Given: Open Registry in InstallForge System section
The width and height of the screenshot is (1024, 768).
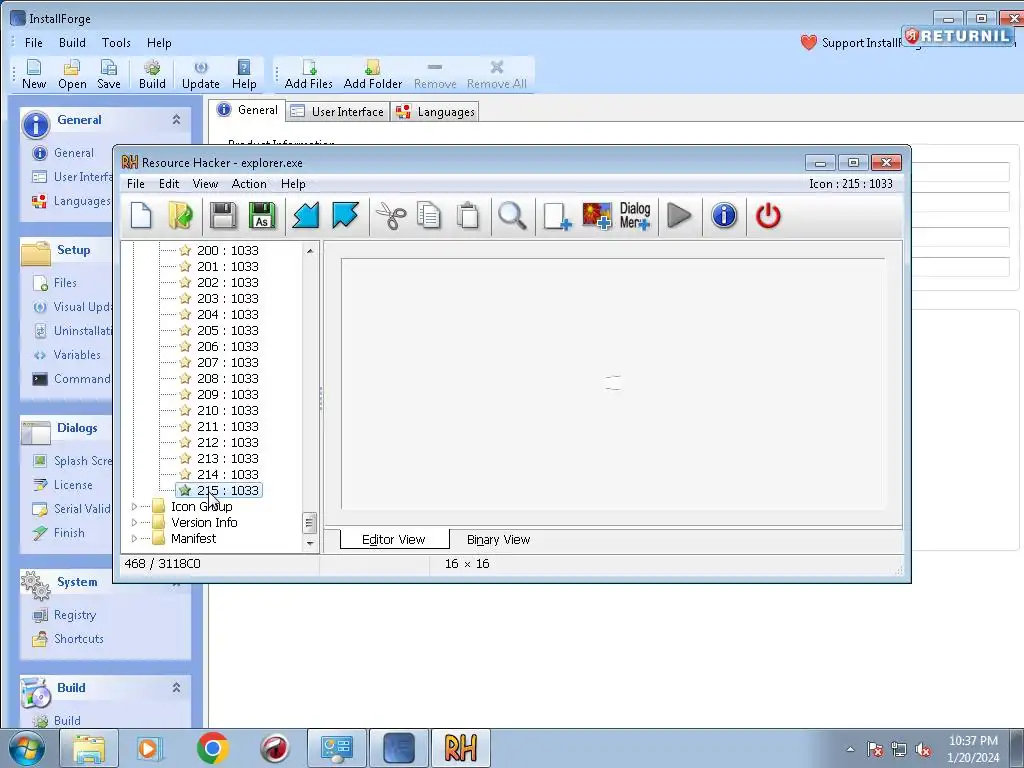Looking at the screenshot, I should click(x=74, y=615).
